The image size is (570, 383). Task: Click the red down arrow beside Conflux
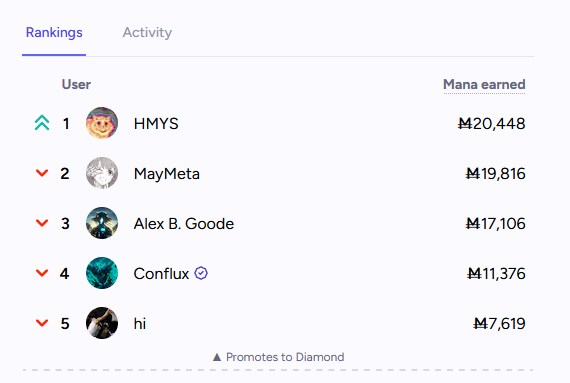[42, 273]
